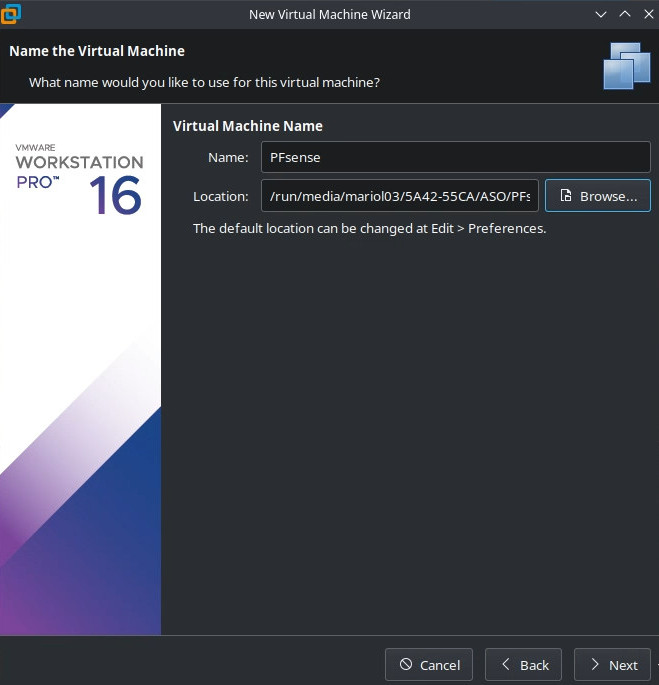
Task: Focus the Name field containing PFsense
Action: tap(455, 157)
